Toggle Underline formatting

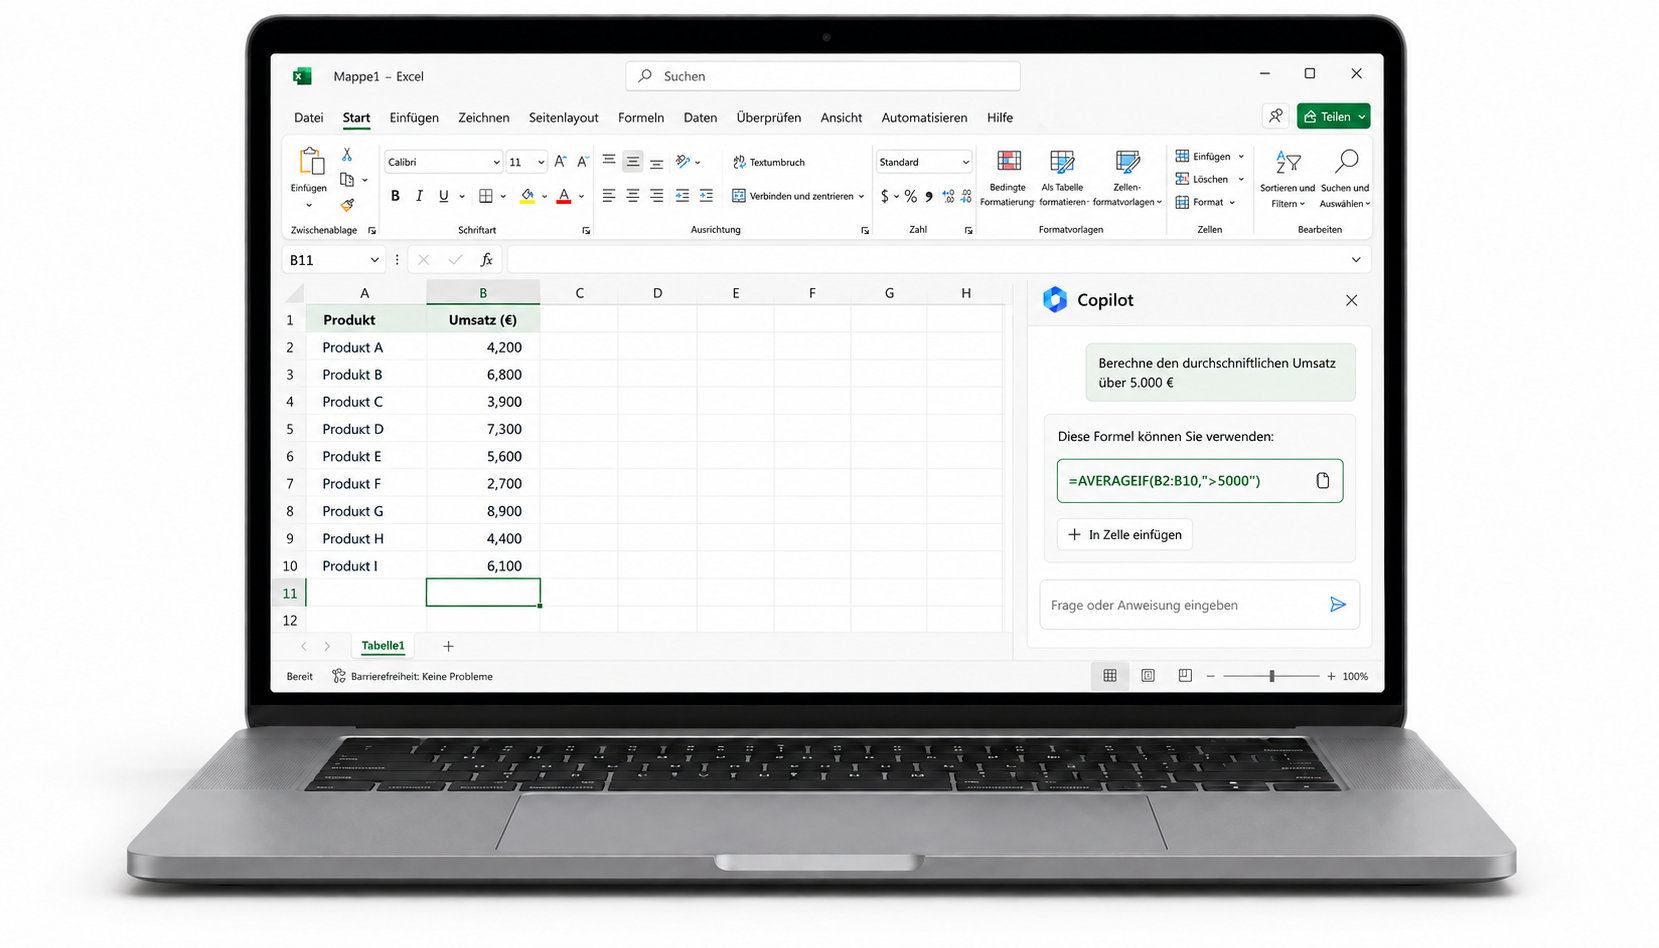coord(443,196)
